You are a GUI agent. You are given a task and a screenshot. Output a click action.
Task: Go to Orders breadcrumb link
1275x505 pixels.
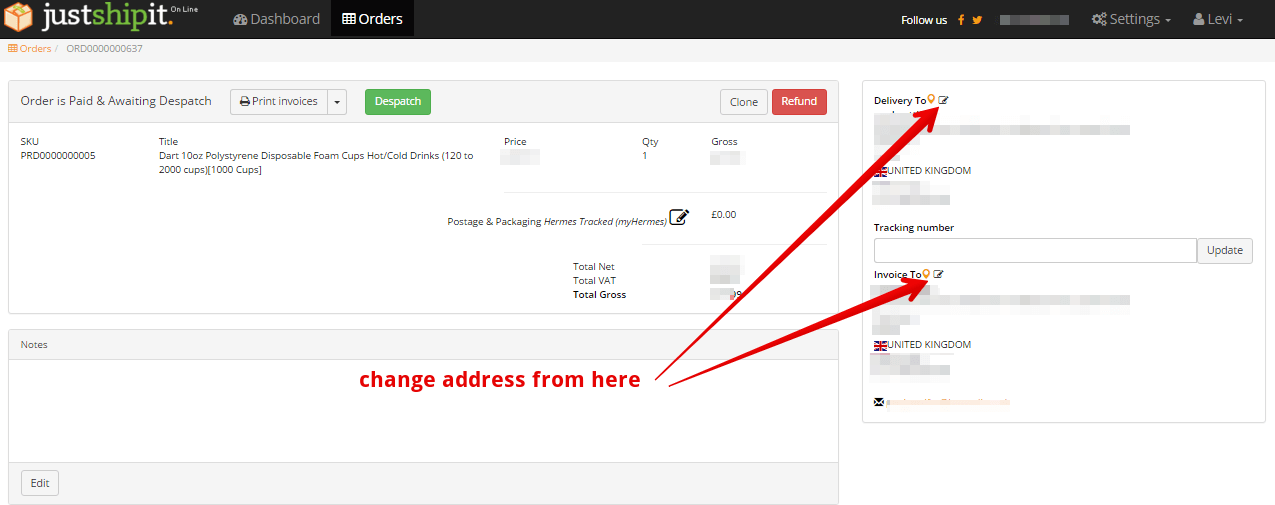29,48
